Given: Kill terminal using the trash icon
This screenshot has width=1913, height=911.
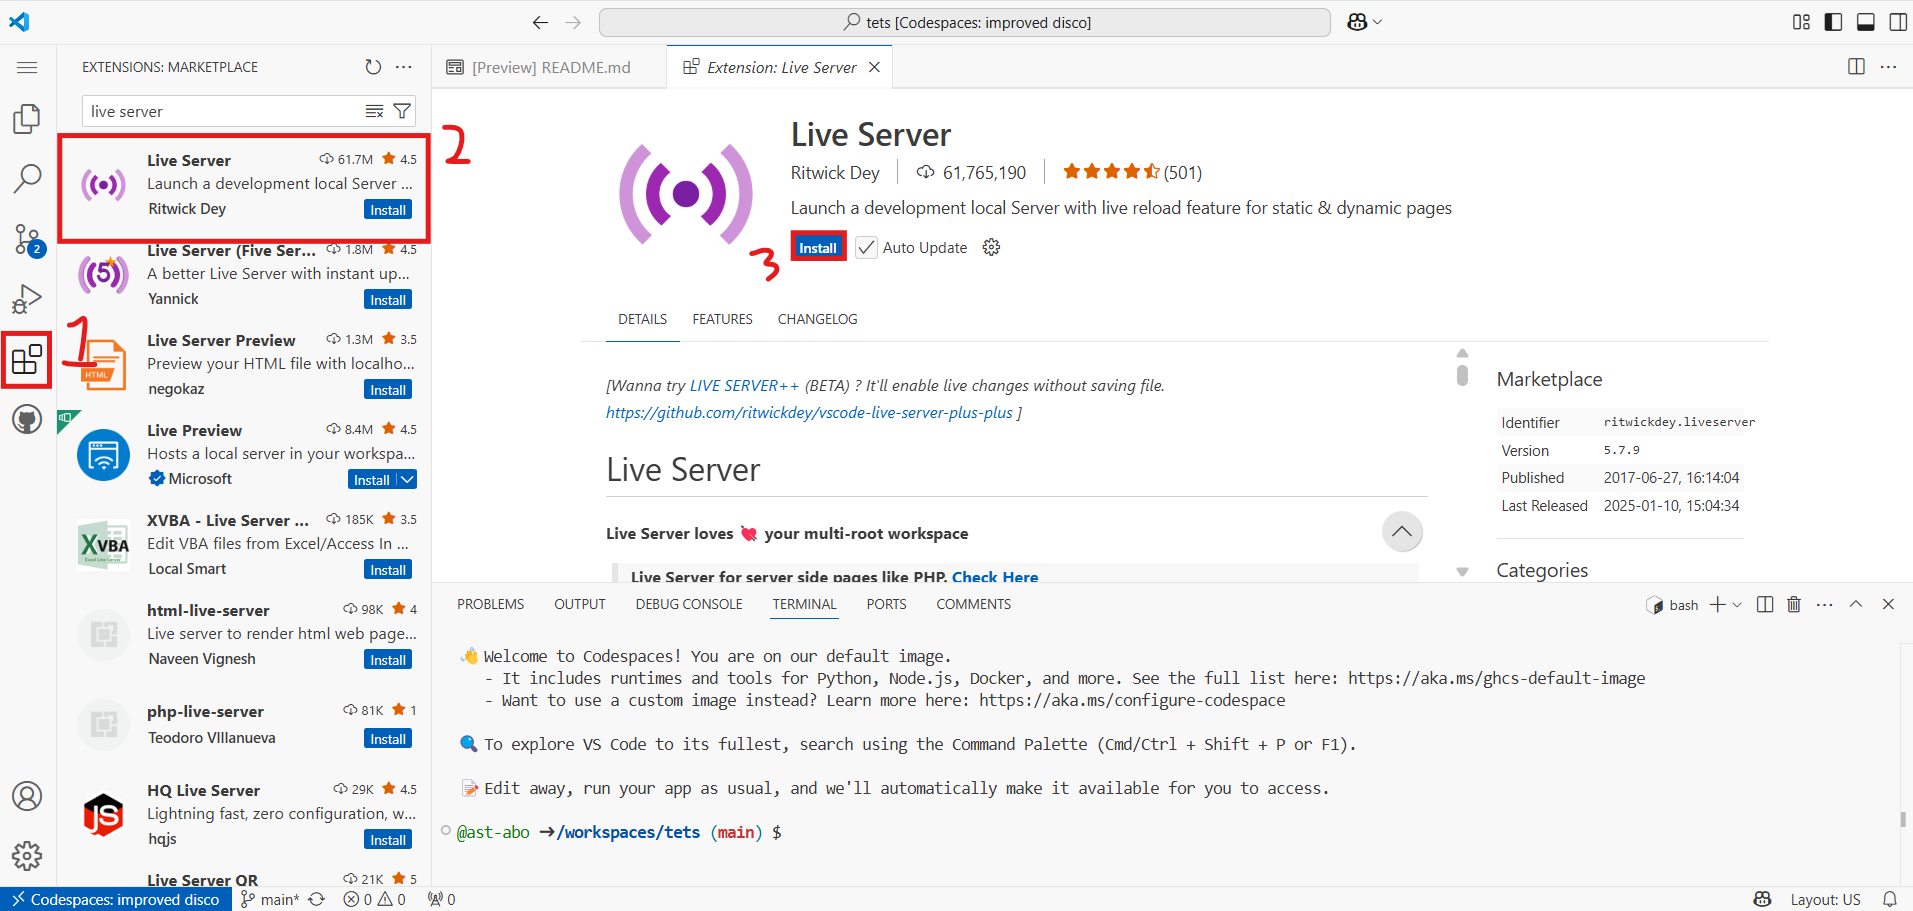Looking at the screenshot, I should pos(1794,604).
